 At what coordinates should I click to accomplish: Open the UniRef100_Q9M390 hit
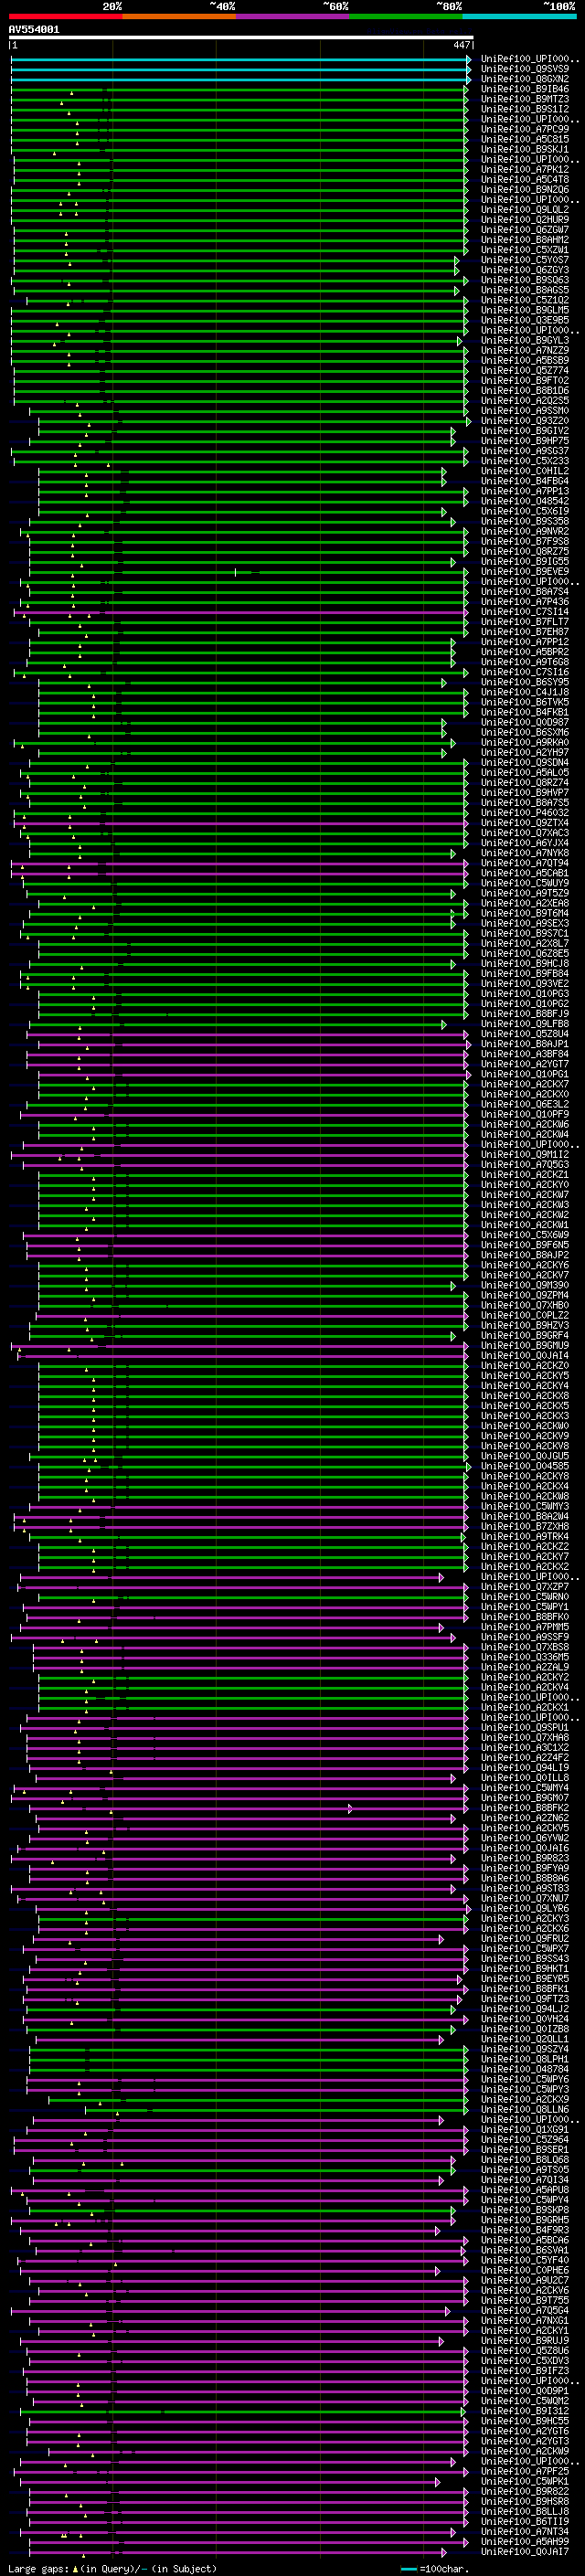(525, 1285)
